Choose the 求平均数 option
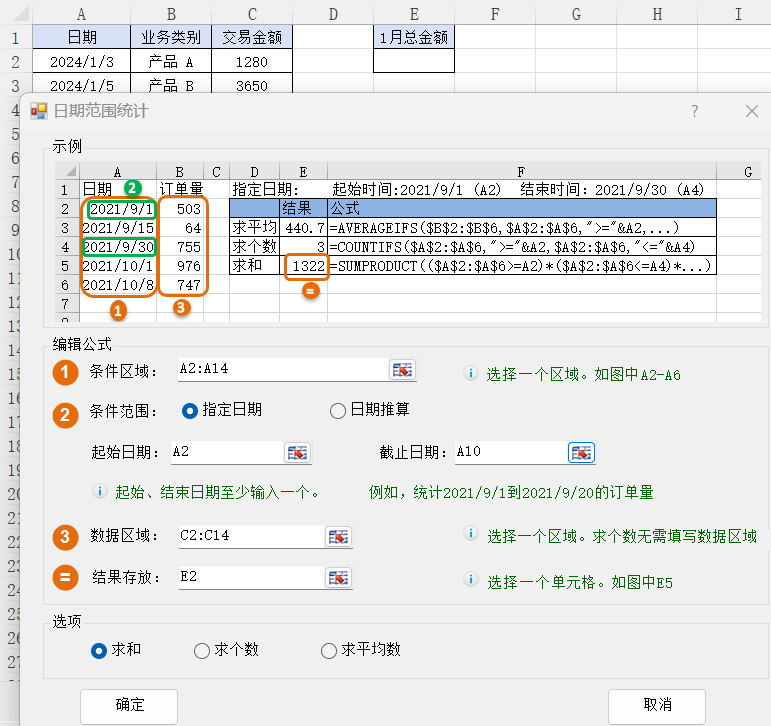 [x=329, y=650]
